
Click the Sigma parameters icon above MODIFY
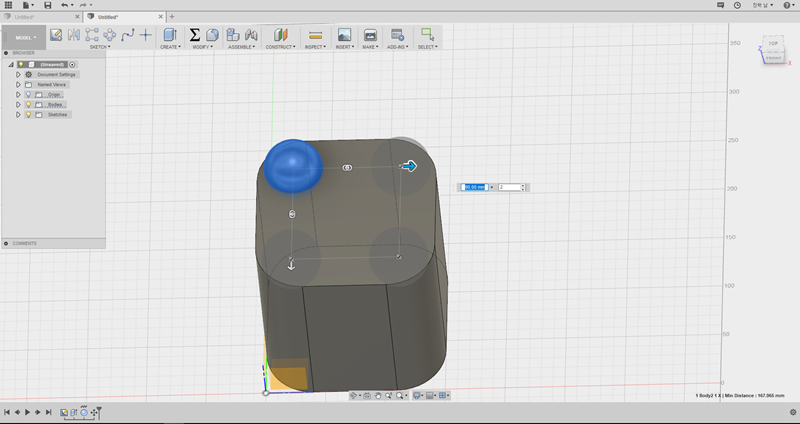click(195, 35)
